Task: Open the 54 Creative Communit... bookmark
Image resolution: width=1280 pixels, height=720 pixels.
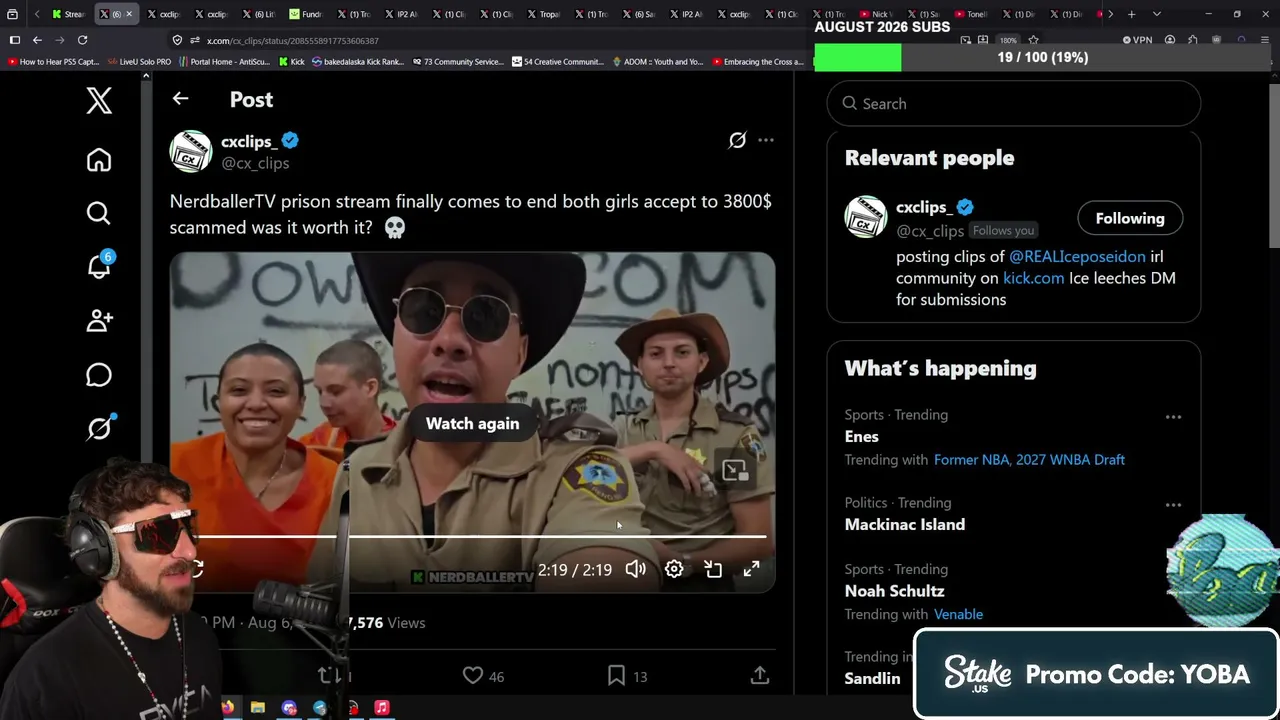Action: click(558, 62)
